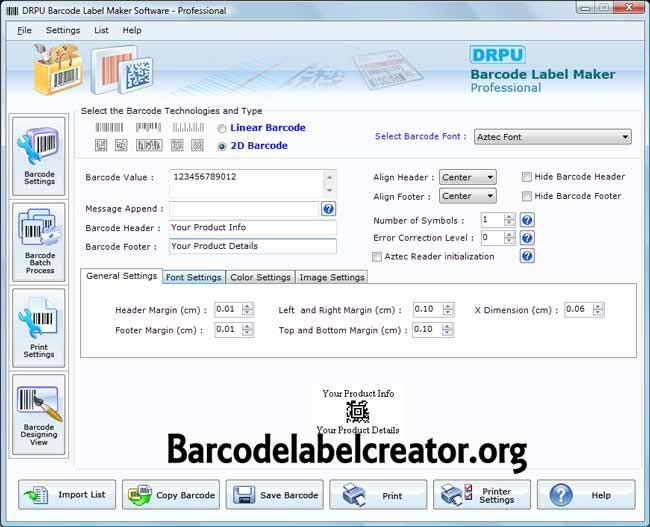
Task: Switch to General Settings tab
Action: 121,276
